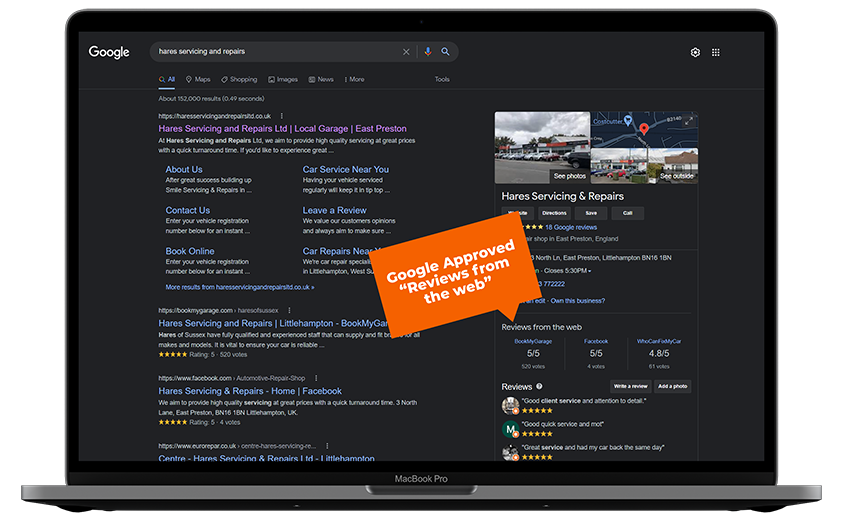
Task: Switch to the Maps tab
Action: 198,79
